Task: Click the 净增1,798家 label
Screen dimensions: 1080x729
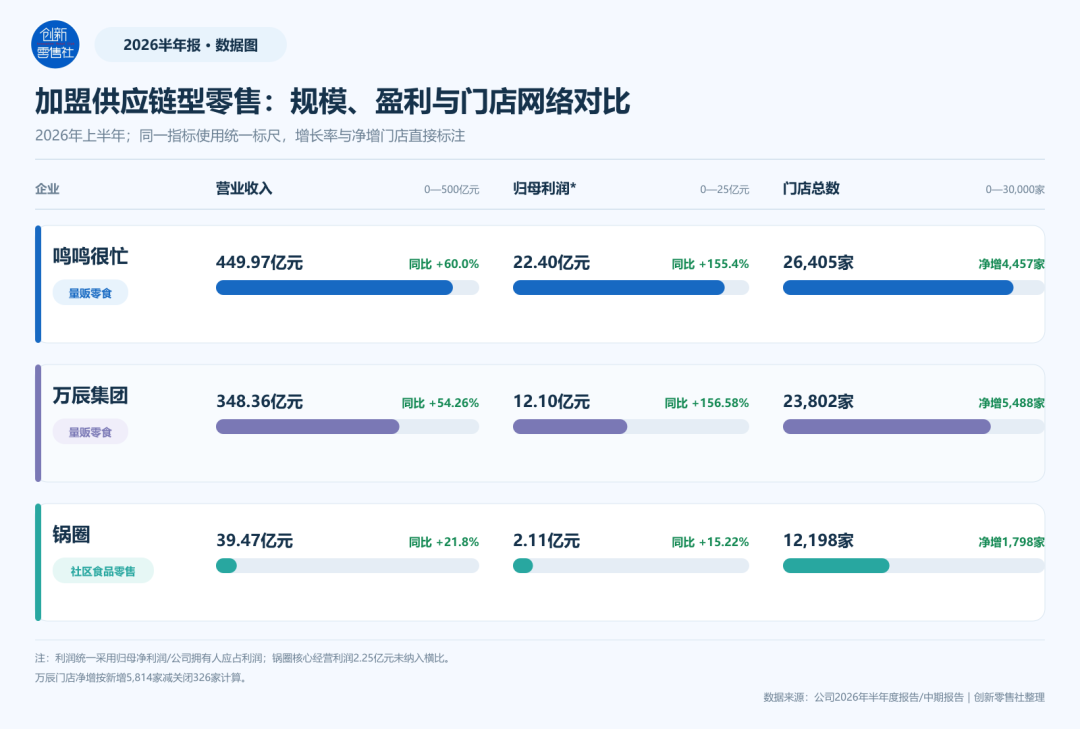Action: 1011,542
